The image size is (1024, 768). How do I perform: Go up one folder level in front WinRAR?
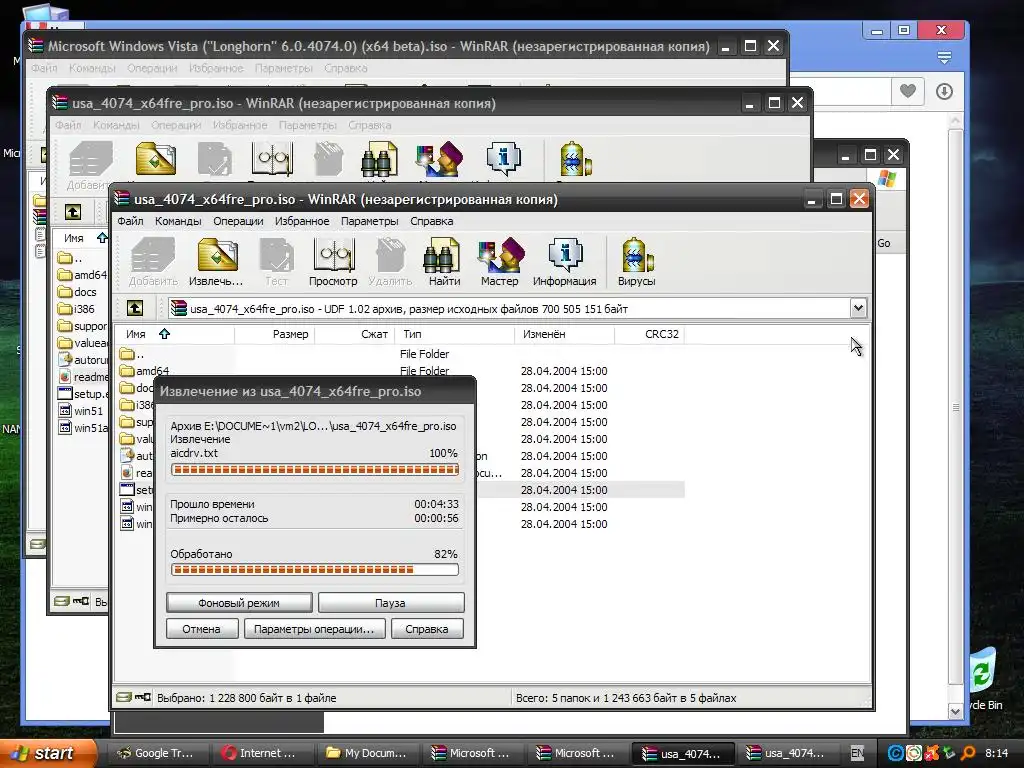[x=135, y=308]
